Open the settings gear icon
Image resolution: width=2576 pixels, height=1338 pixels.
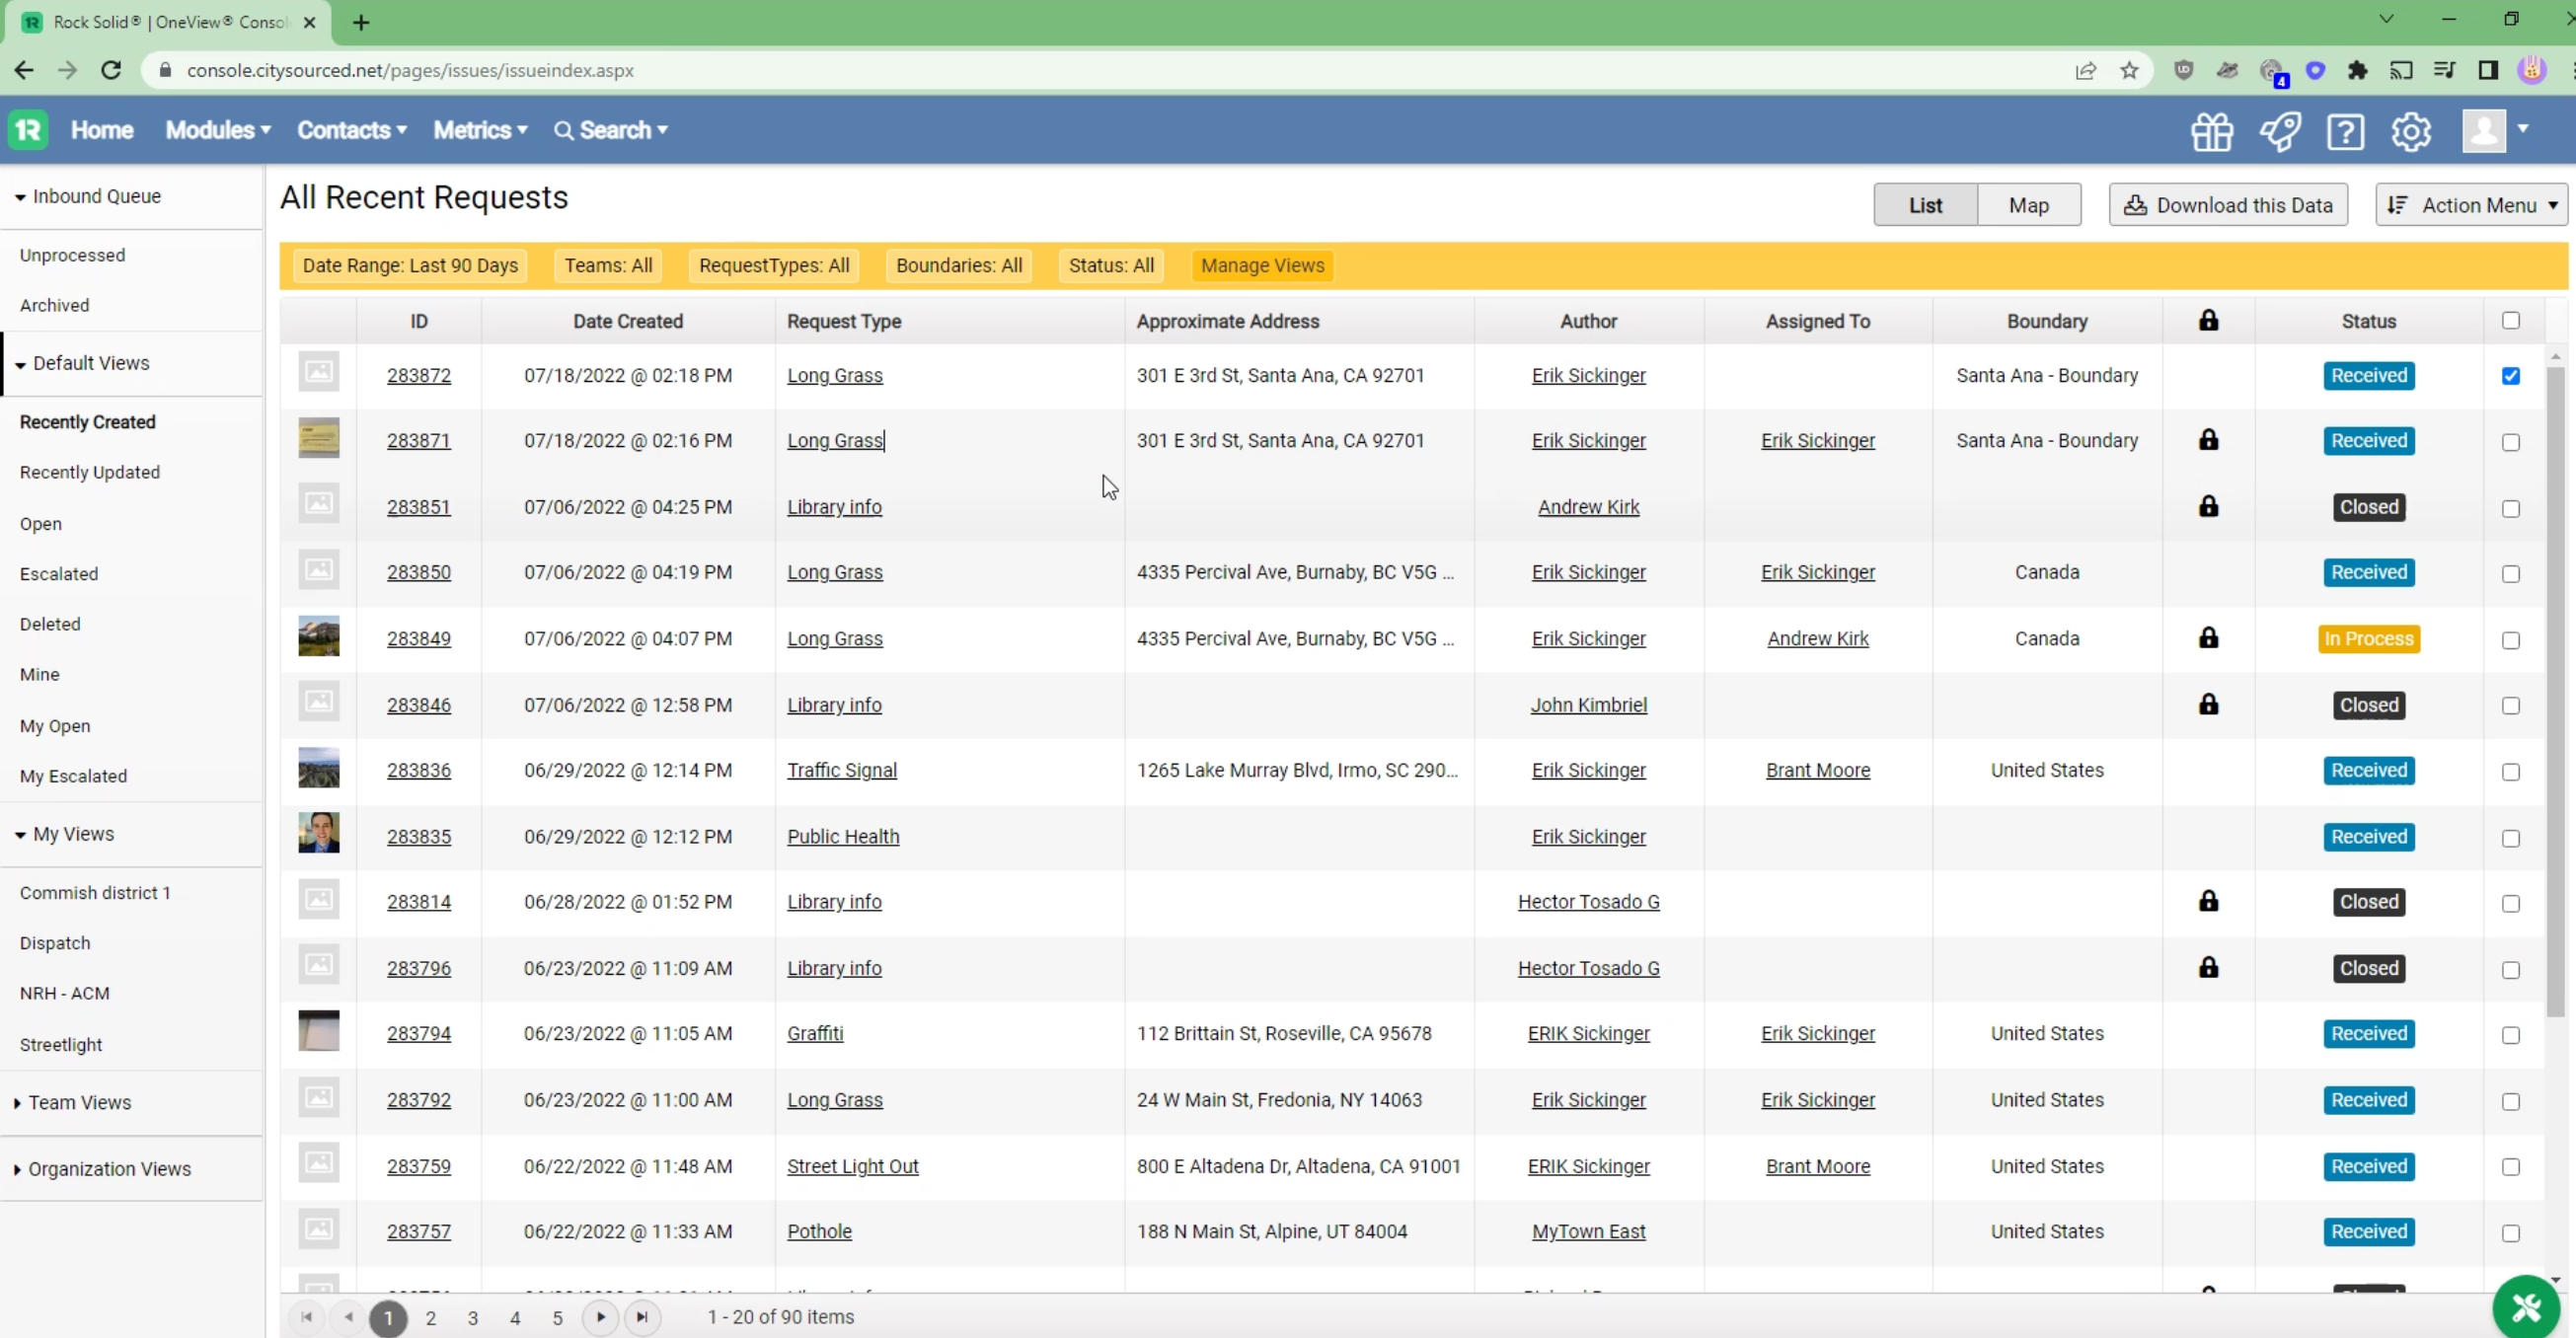[x=2412, y=131]
